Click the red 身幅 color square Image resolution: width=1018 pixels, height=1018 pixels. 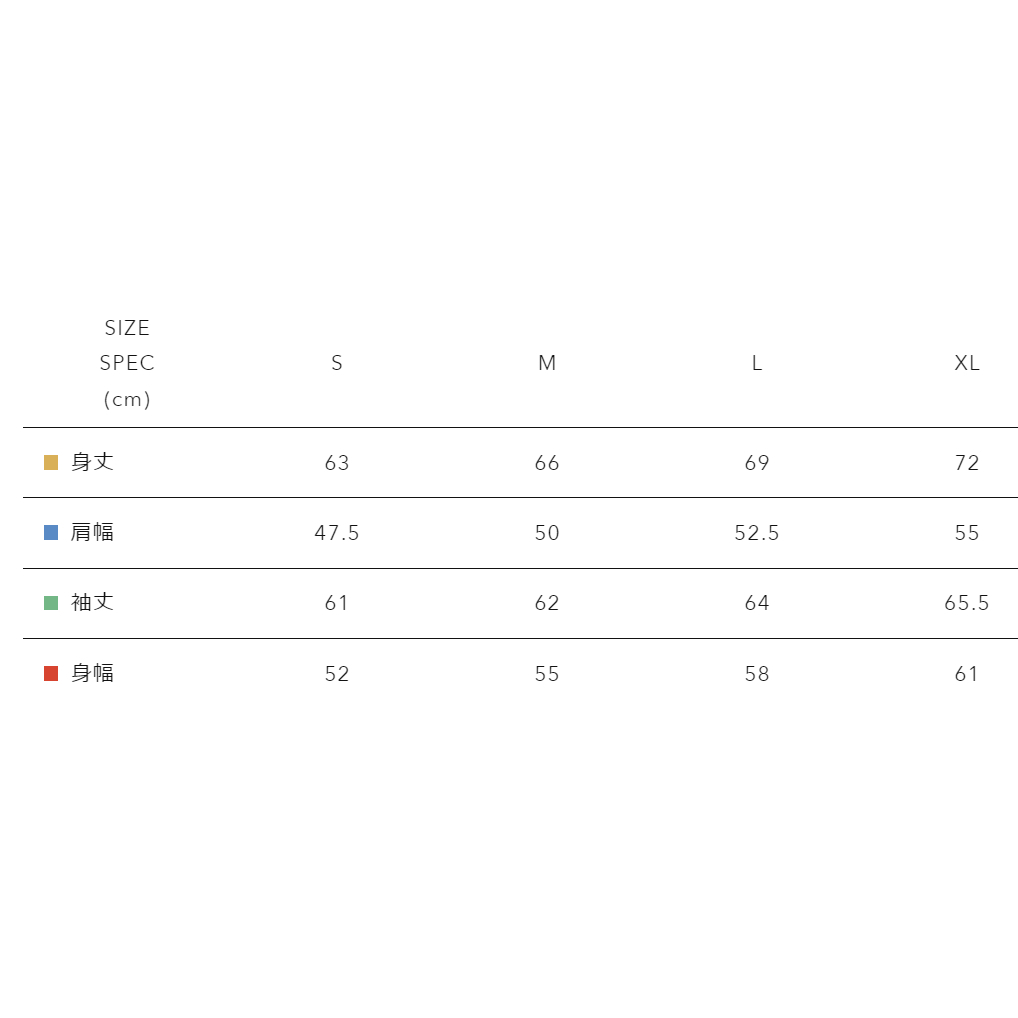tap(51, 673)
